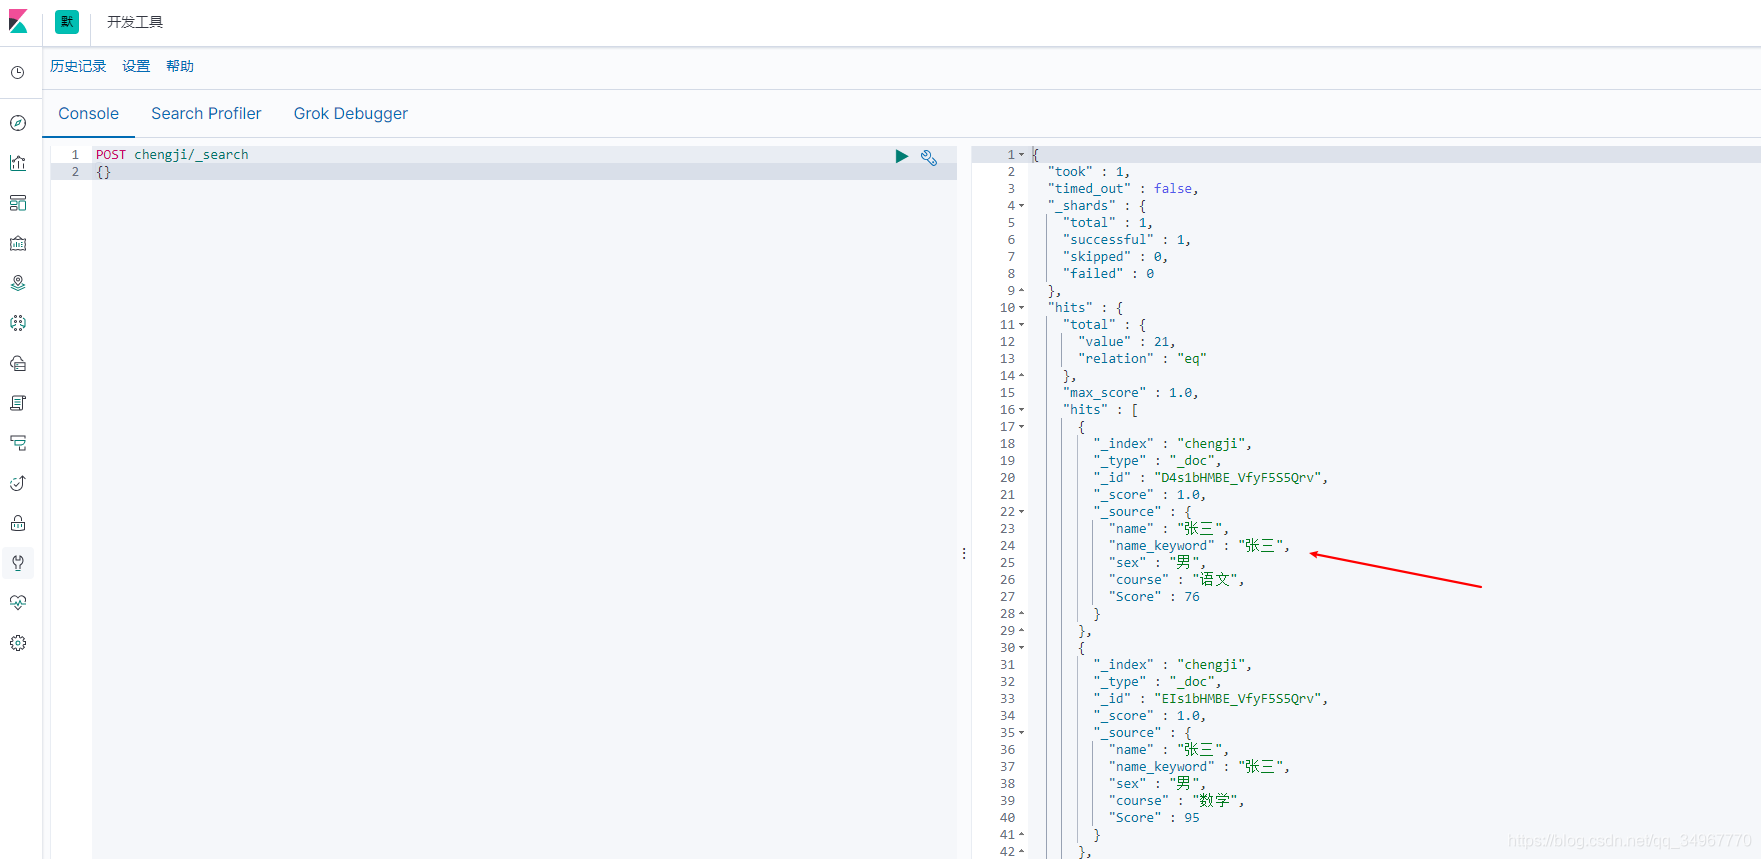Screen dimensions: 1761x859
Task: Open Infrastructure icon in sidebar
Action: [x=18, y=363]
